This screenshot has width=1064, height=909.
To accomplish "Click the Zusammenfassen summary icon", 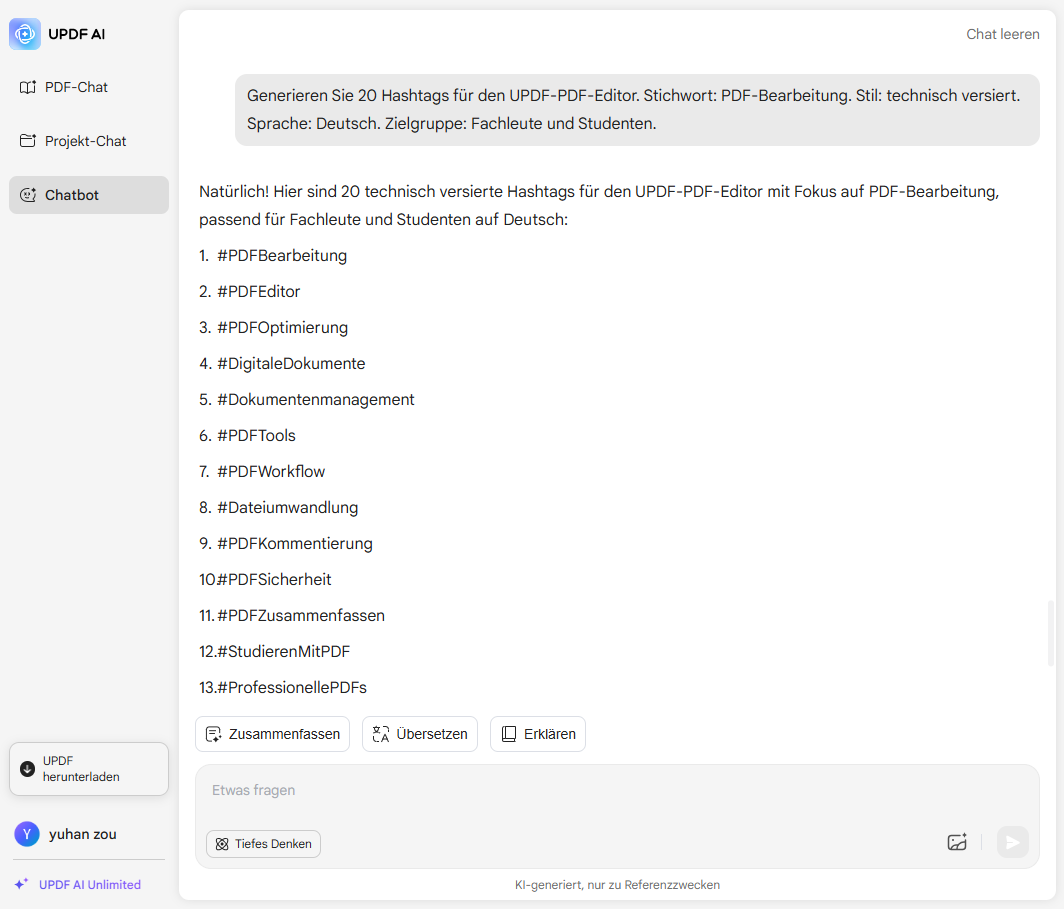I will coord(213,734).
